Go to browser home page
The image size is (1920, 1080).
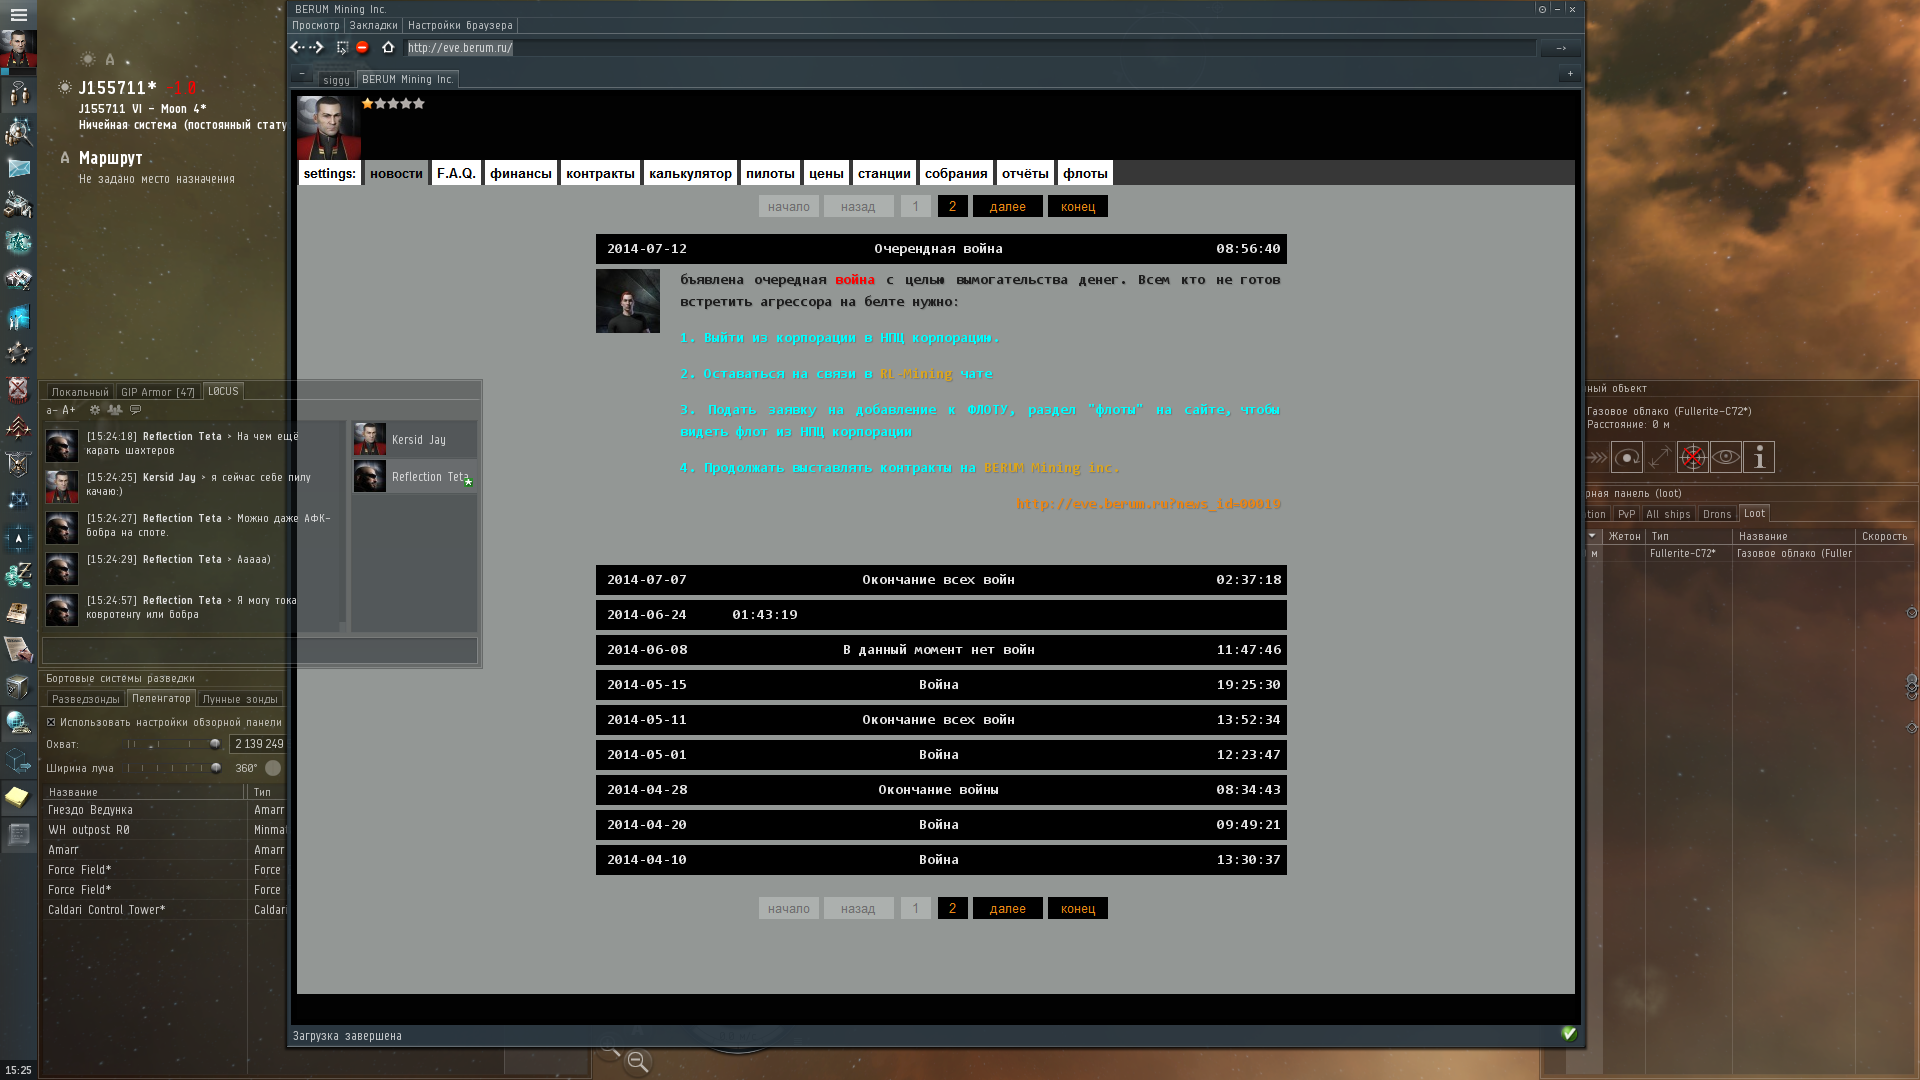coord(388,47)
